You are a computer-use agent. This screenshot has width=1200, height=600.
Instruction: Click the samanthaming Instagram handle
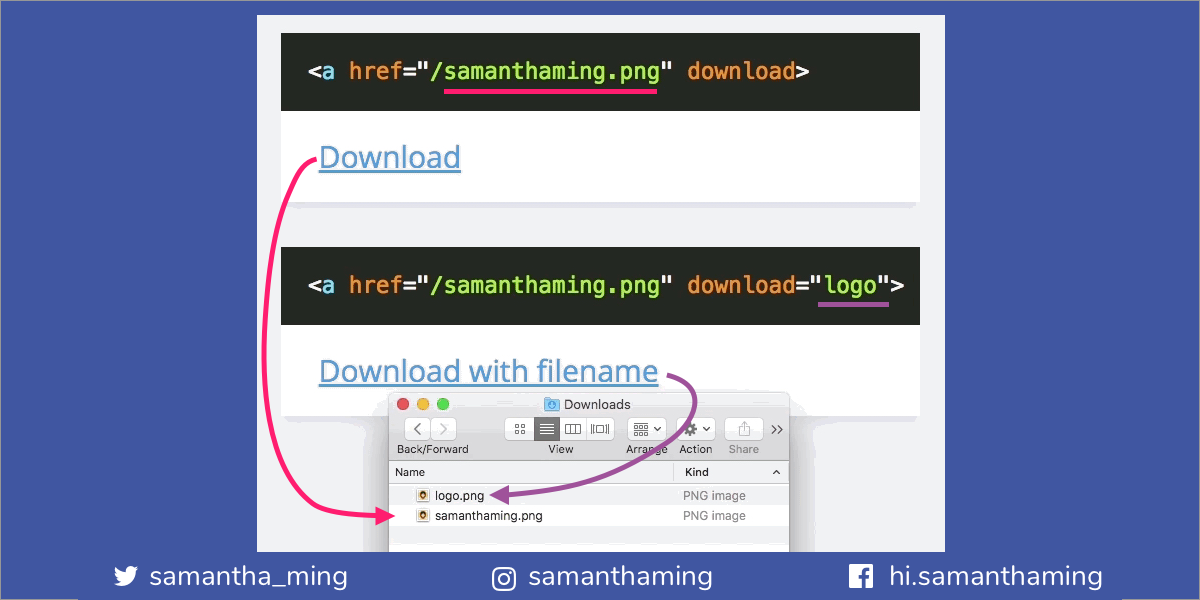pyautogui.click(x=620, y=577)
